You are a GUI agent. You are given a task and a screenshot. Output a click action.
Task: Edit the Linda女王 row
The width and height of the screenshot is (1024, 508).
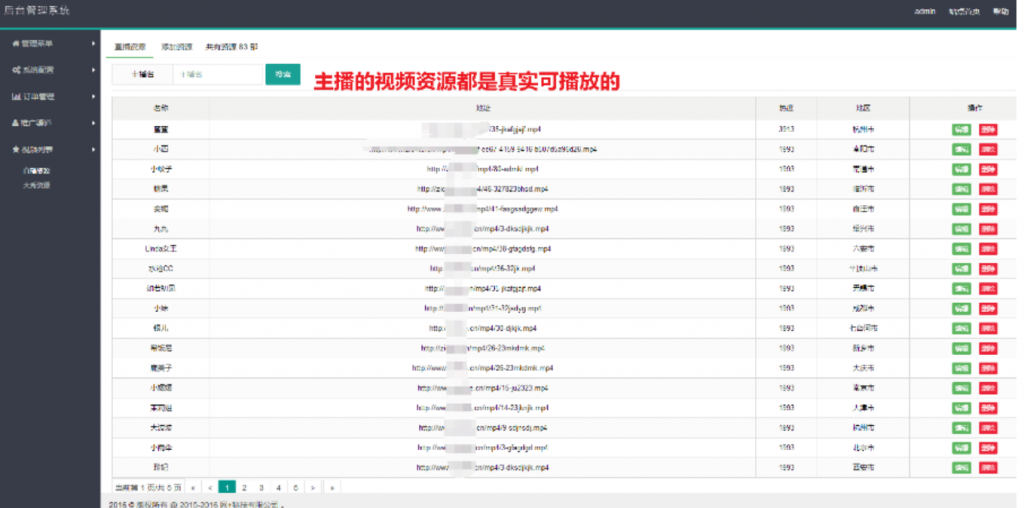click(x=961, y=249)
